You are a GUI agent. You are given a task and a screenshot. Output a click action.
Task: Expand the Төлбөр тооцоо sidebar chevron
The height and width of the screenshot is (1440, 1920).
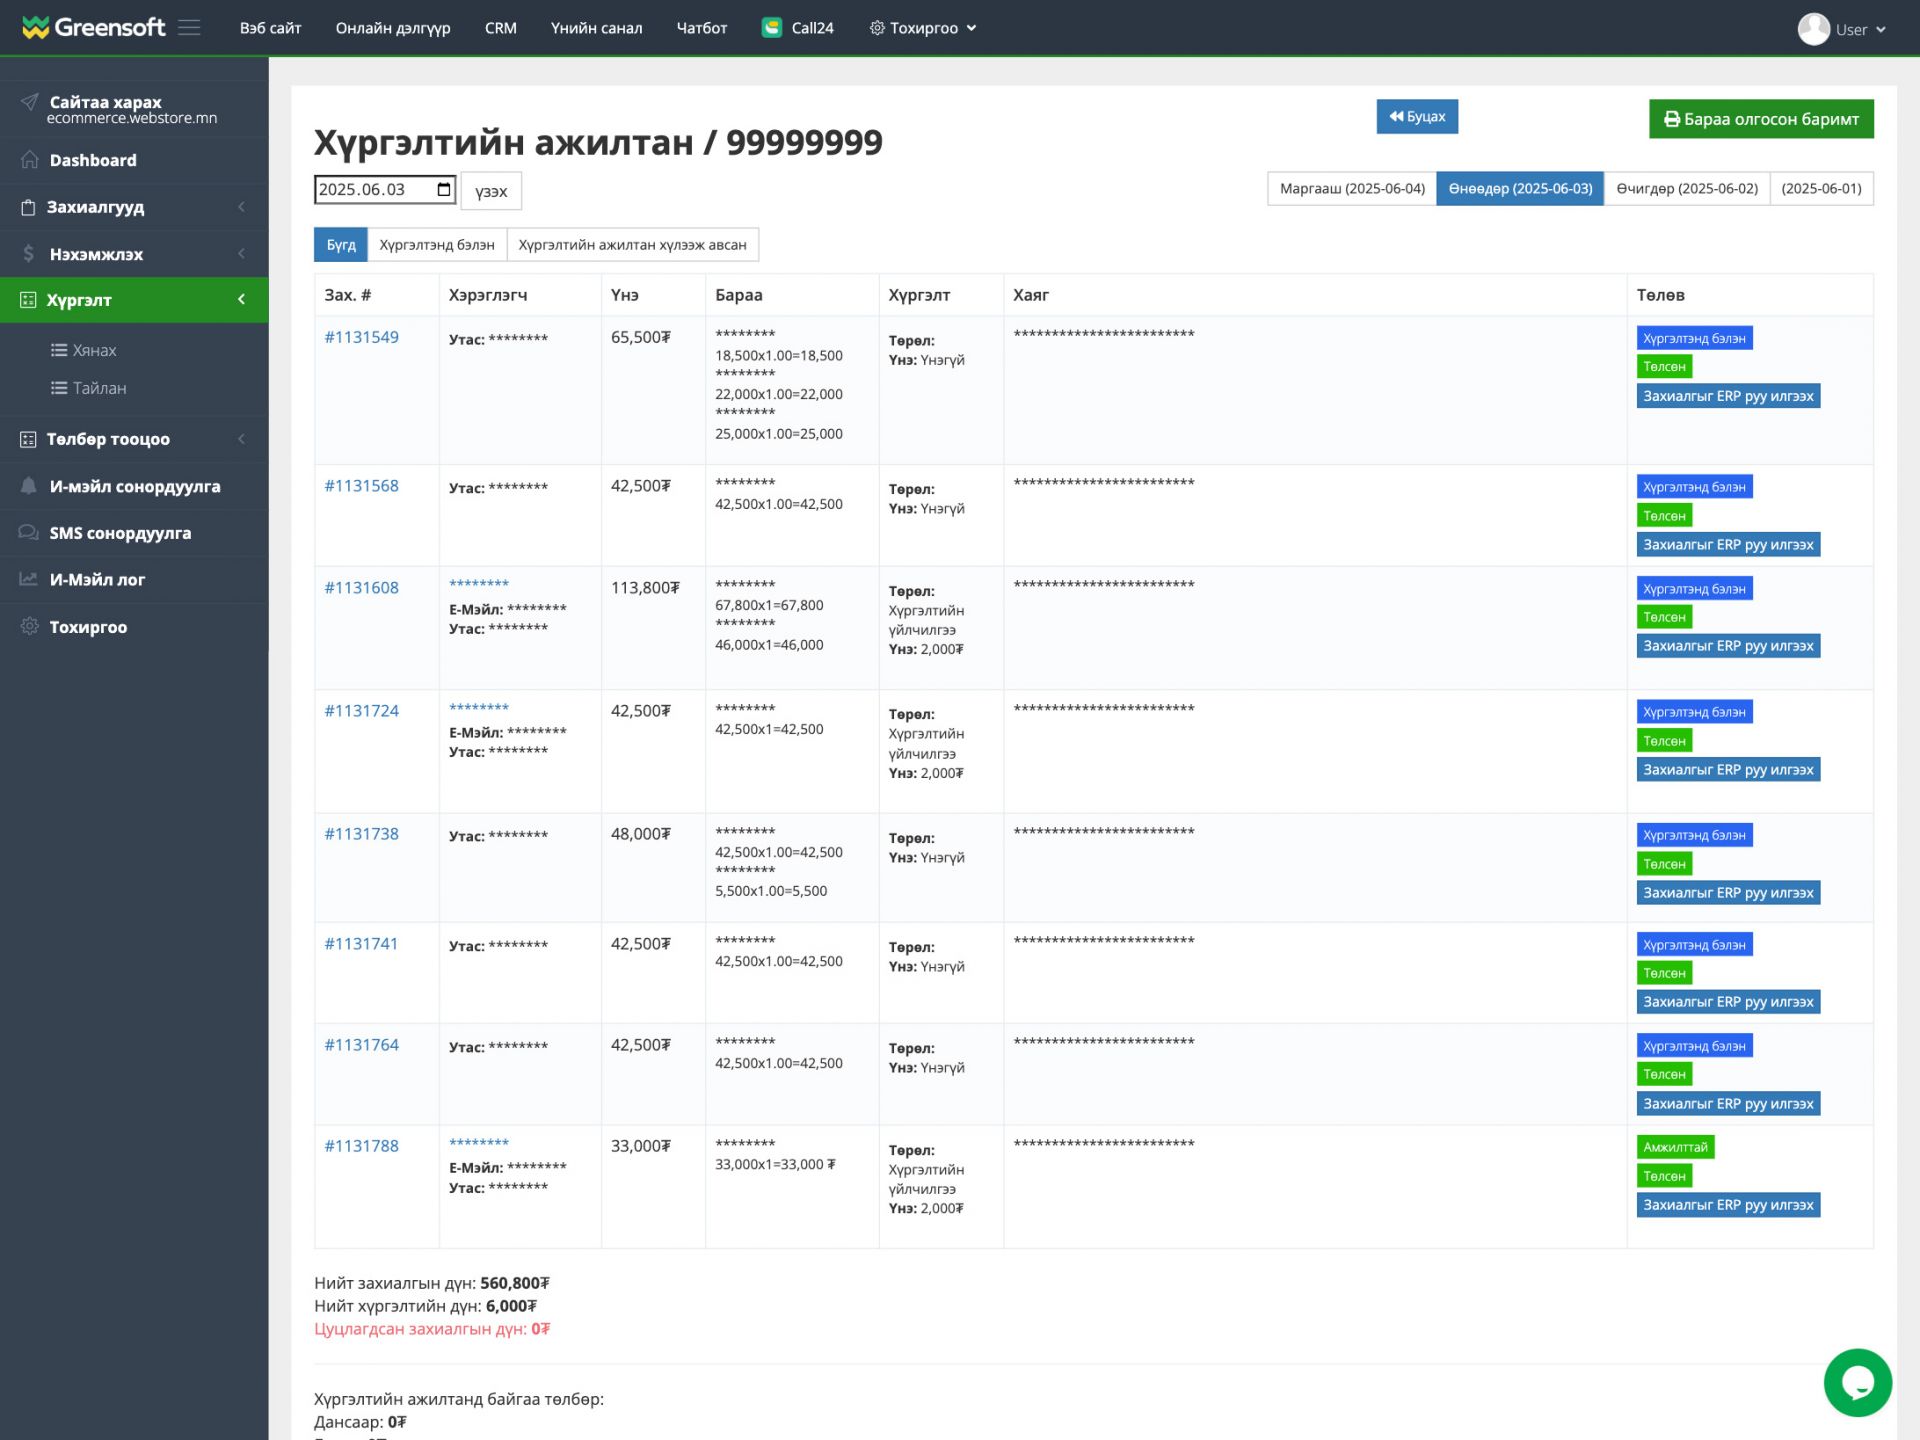point(241,439)
